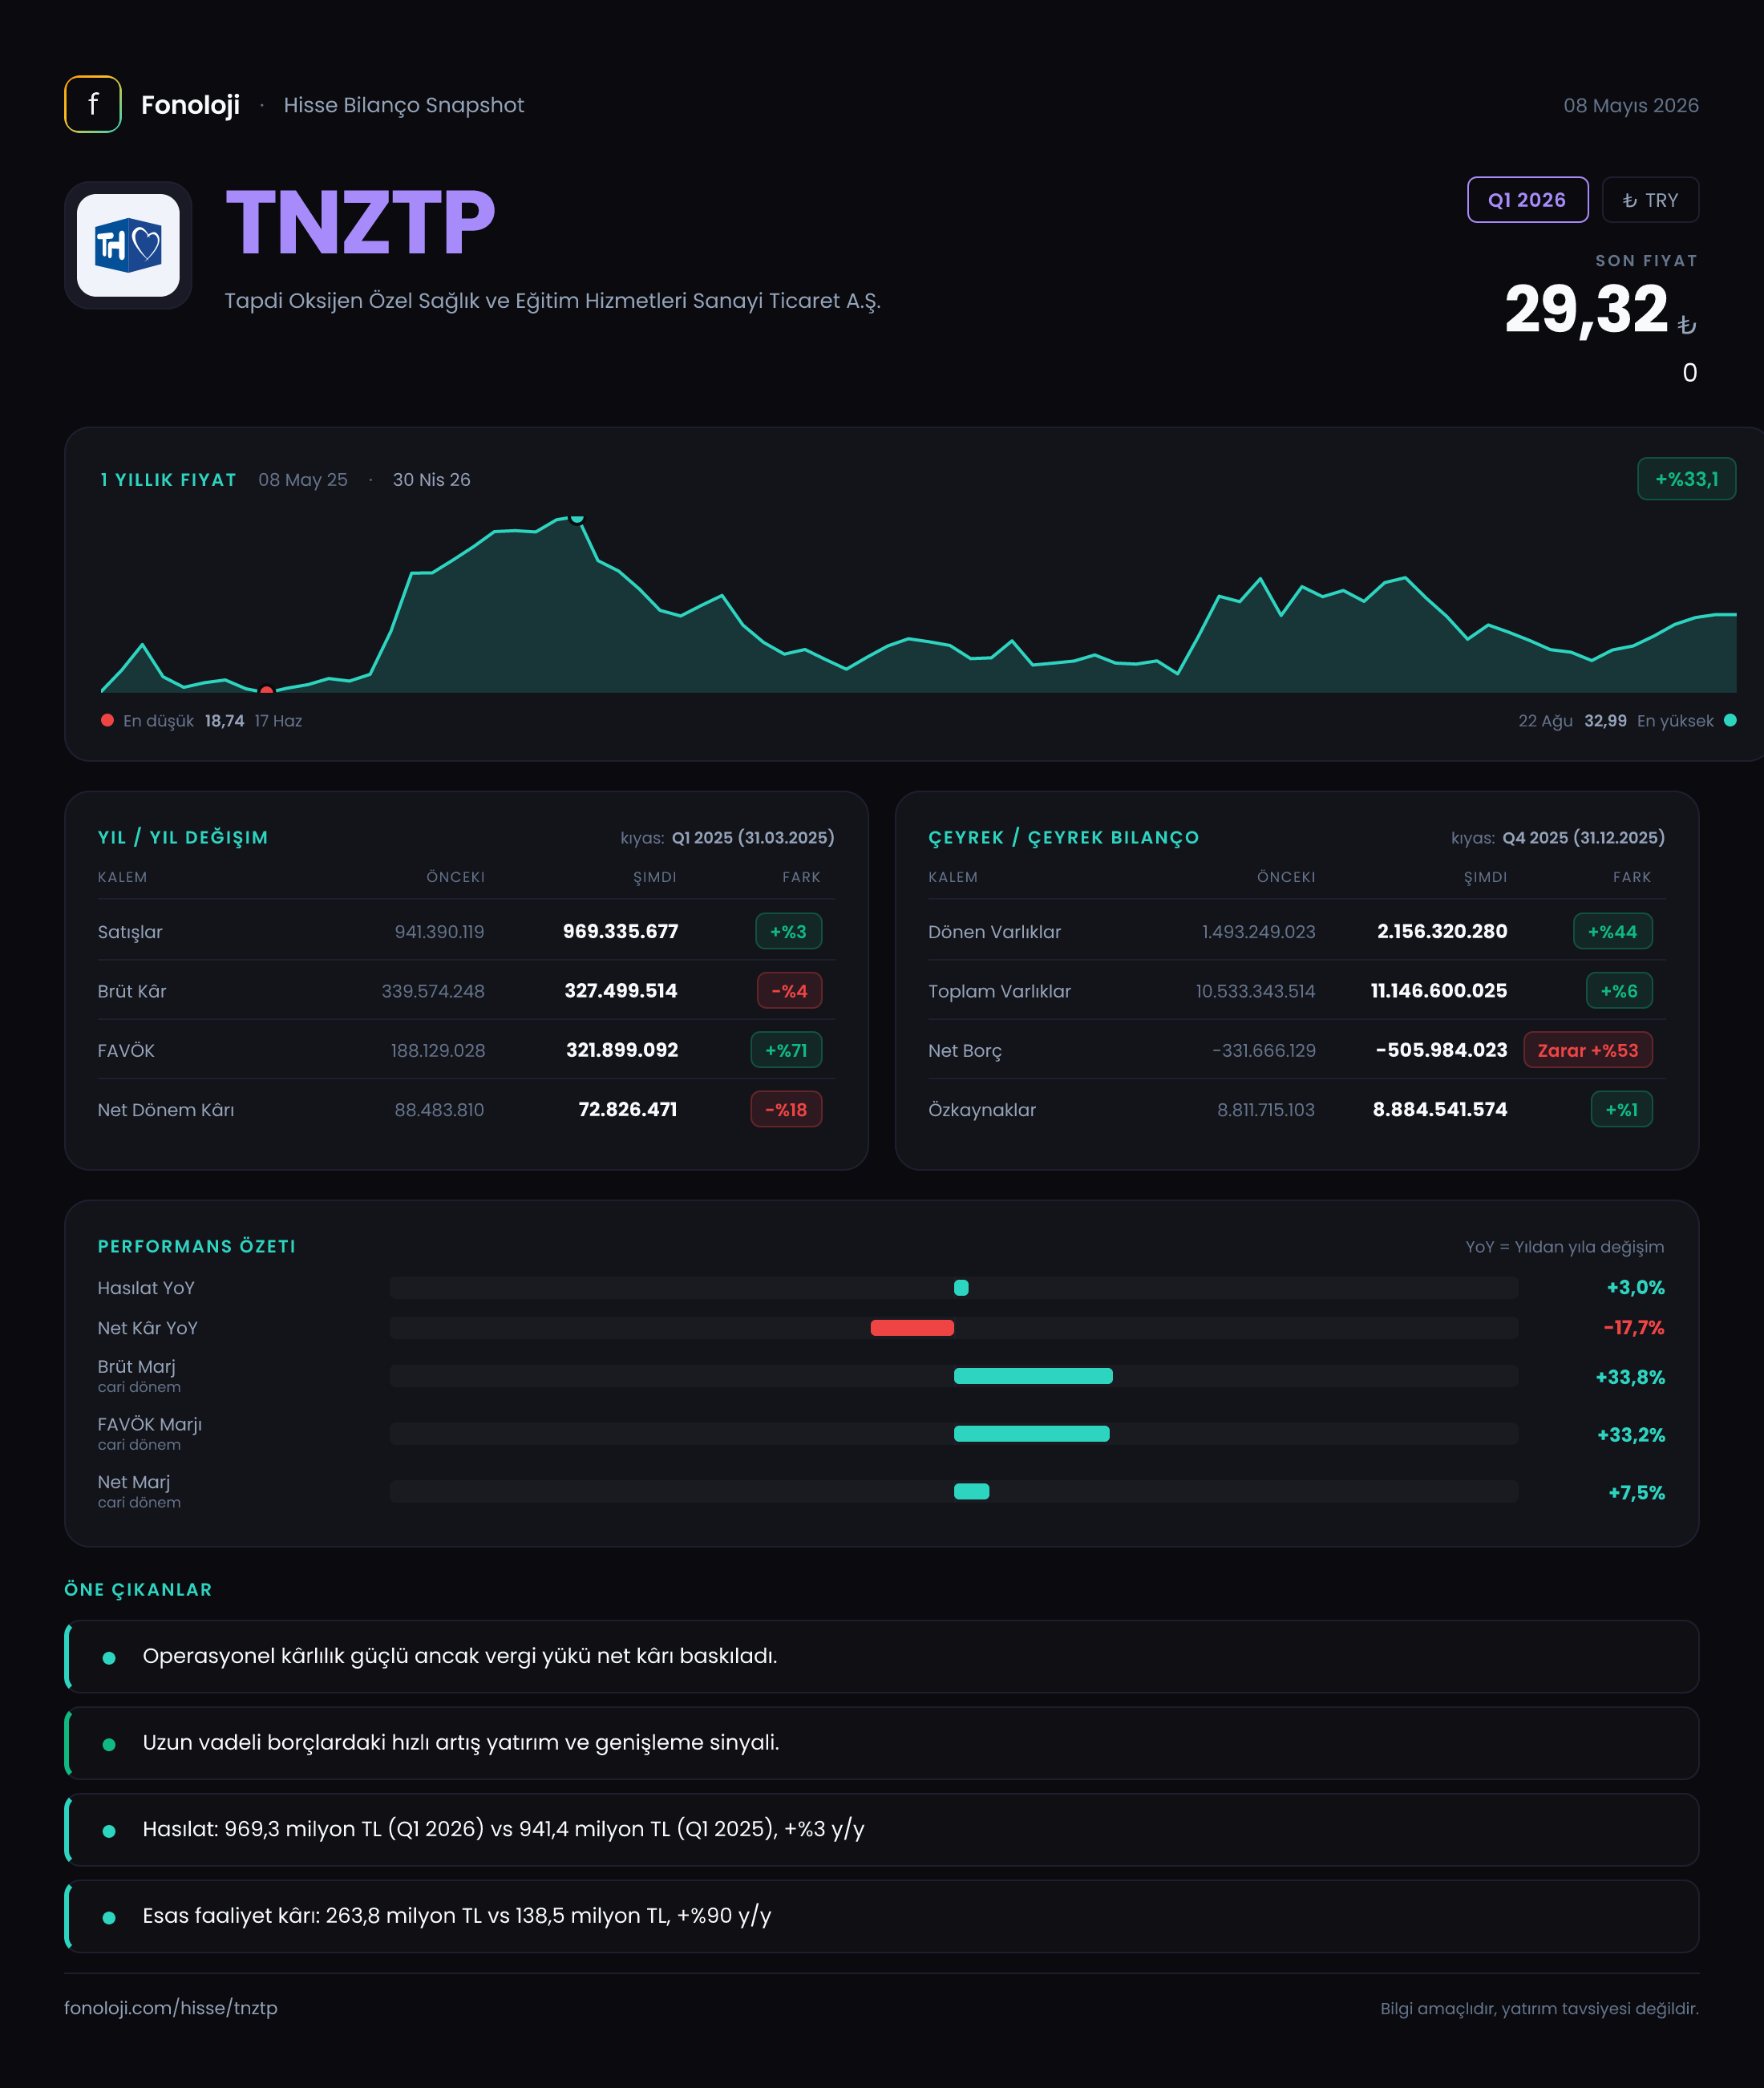The height and width of the screenshot is (2088, 1764).
Task: Click the 08 Mayıs 2026 report date
Action: [1631, 105]
